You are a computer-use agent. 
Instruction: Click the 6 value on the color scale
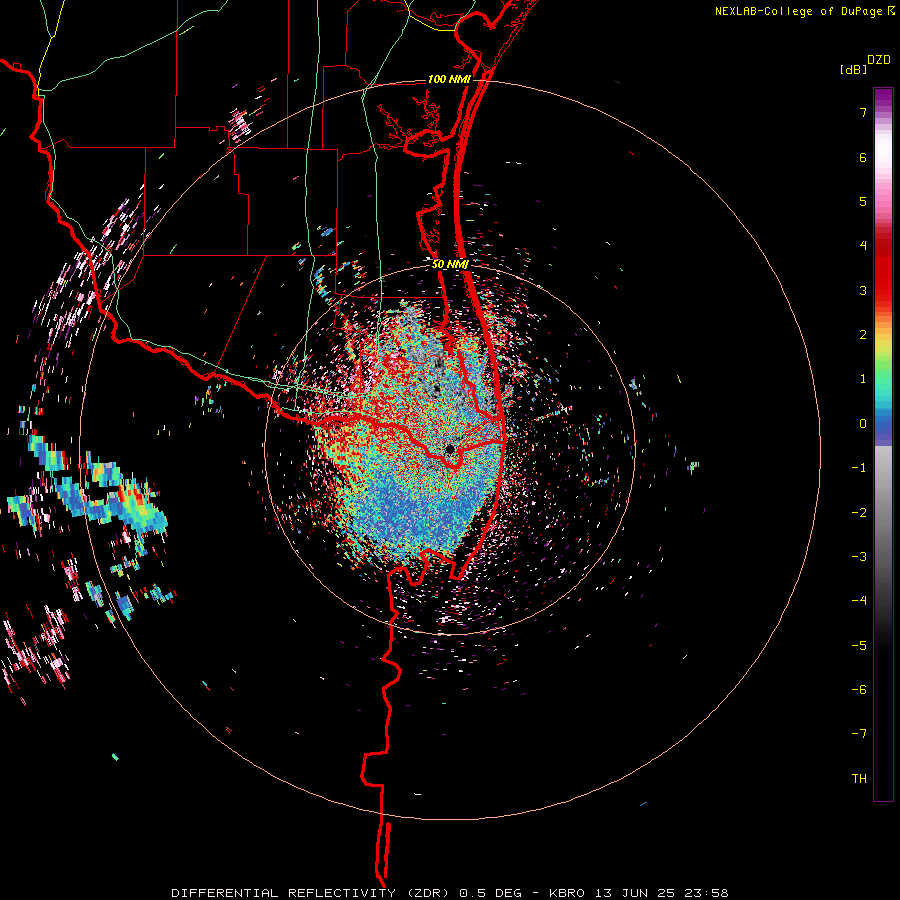(x=863, y=157)
